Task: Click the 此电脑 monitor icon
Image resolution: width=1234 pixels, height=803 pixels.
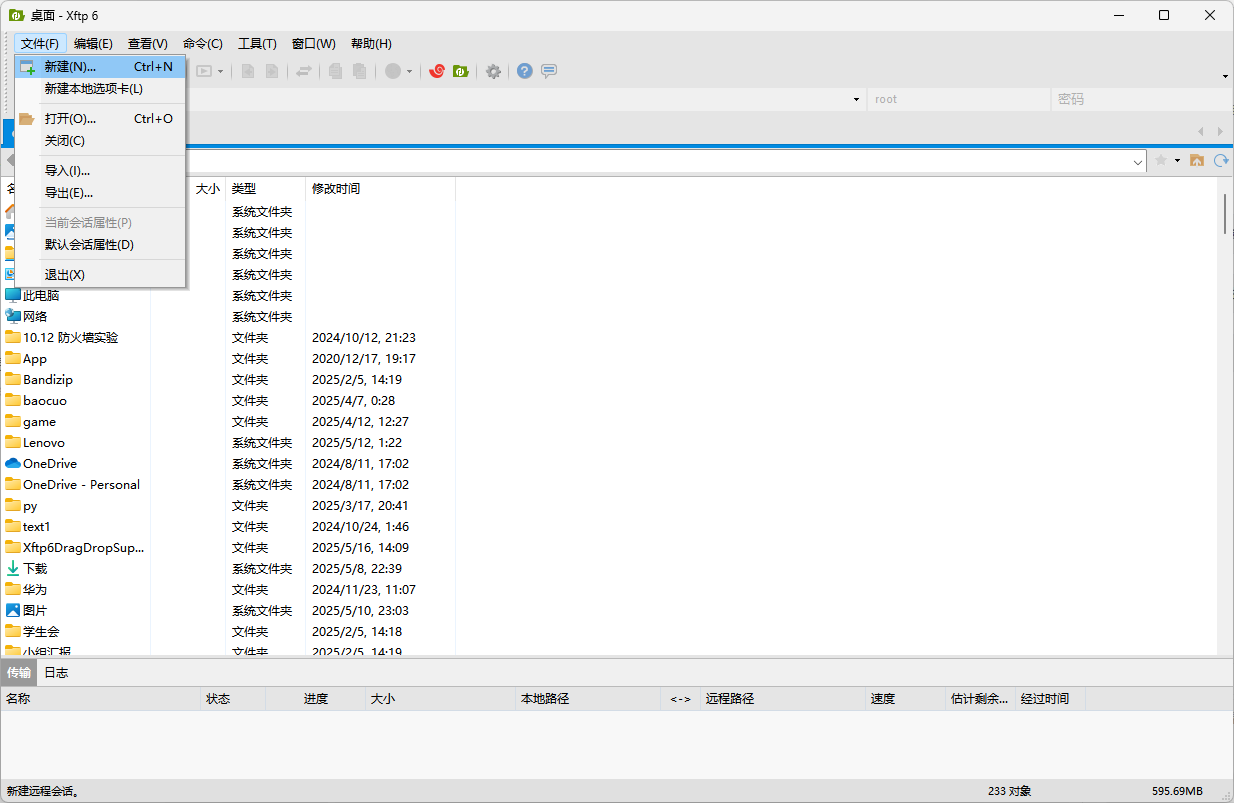Action: click(x=13, y=296)
